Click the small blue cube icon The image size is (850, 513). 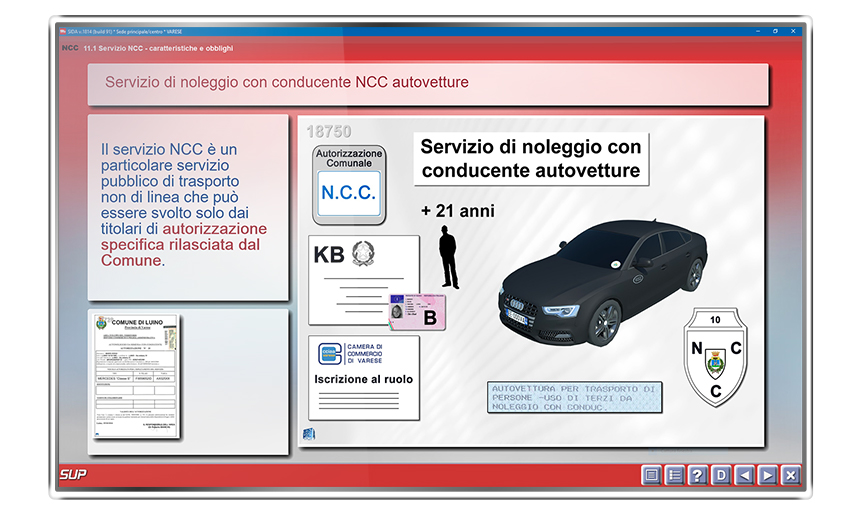309,433
